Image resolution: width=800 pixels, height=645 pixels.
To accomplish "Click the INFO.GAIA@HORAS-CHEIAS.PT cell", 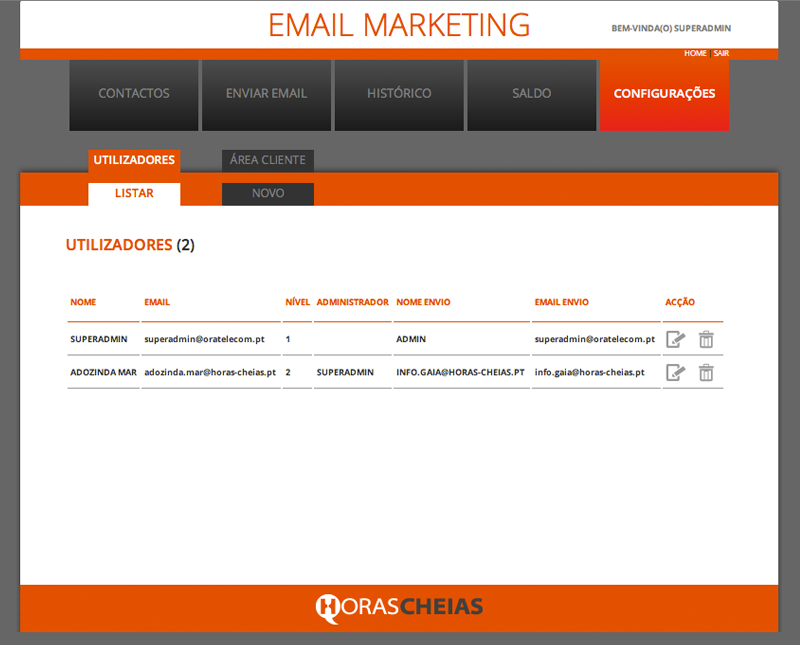I will pos(461,373).
